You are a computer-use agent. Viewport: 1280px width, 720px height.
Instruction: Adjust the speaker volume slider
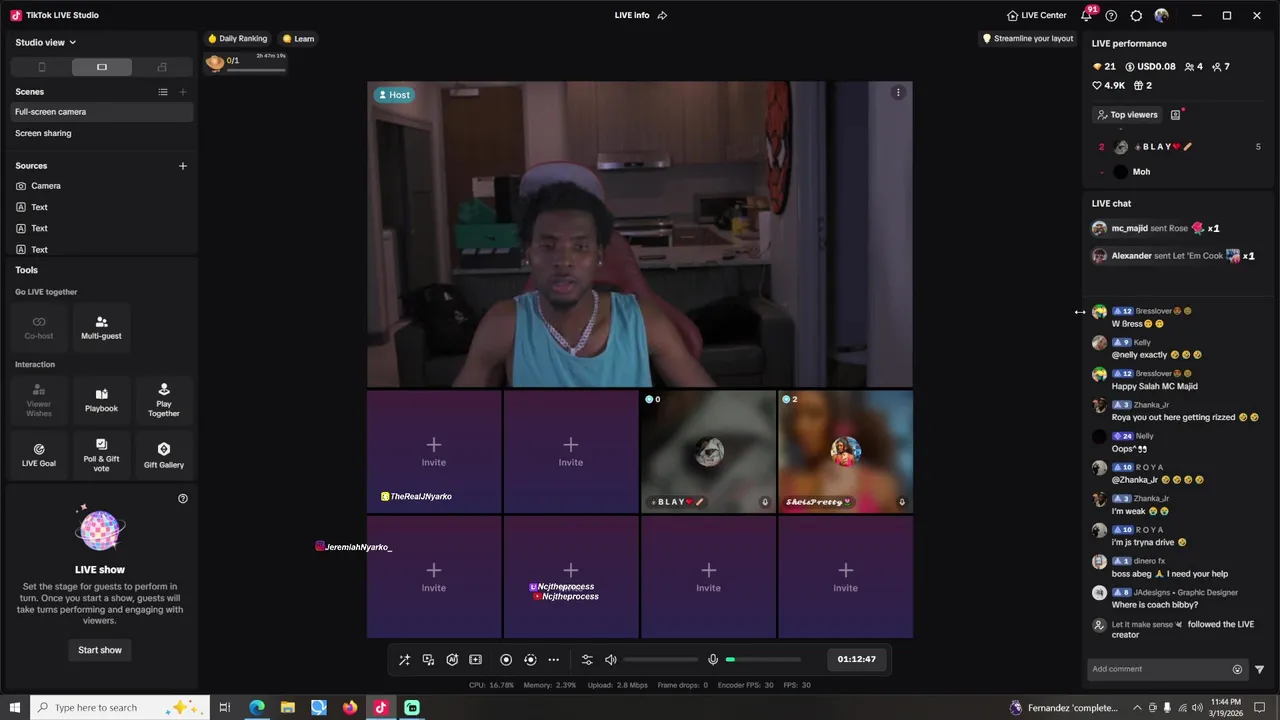point(661,660)
